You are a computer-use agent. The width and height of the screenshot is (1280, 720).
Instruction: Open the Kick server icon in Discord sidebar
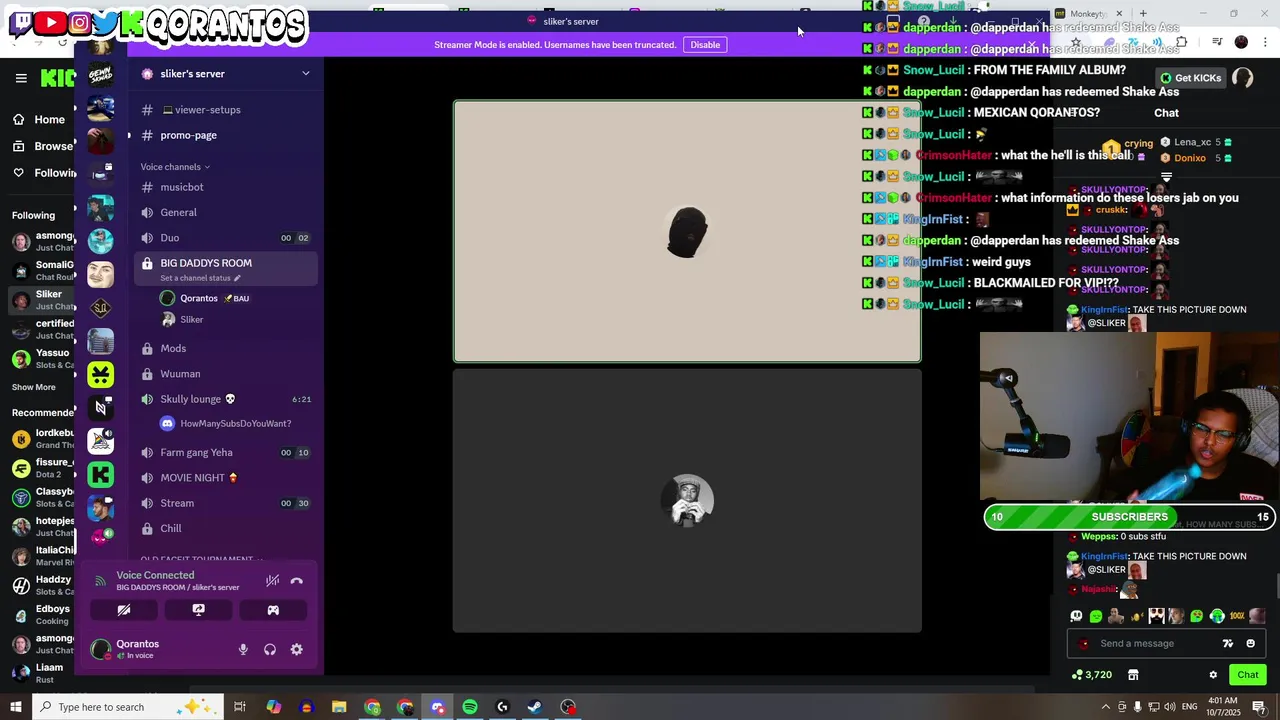tap(100, 475)
